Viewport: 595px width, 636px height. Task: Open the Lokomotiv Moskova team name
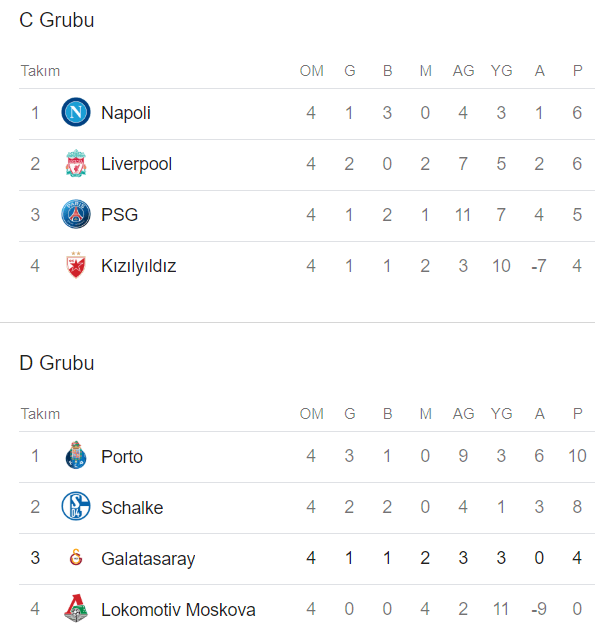[x=178, y=610]
